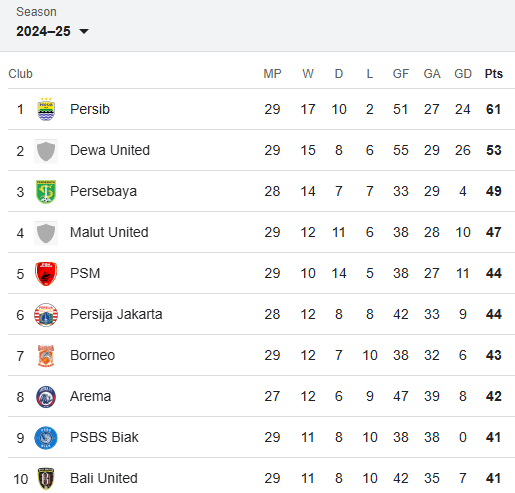The image size is (515, 493).
Task: Click the Borneo orange crest
Action: pos(46,356)
